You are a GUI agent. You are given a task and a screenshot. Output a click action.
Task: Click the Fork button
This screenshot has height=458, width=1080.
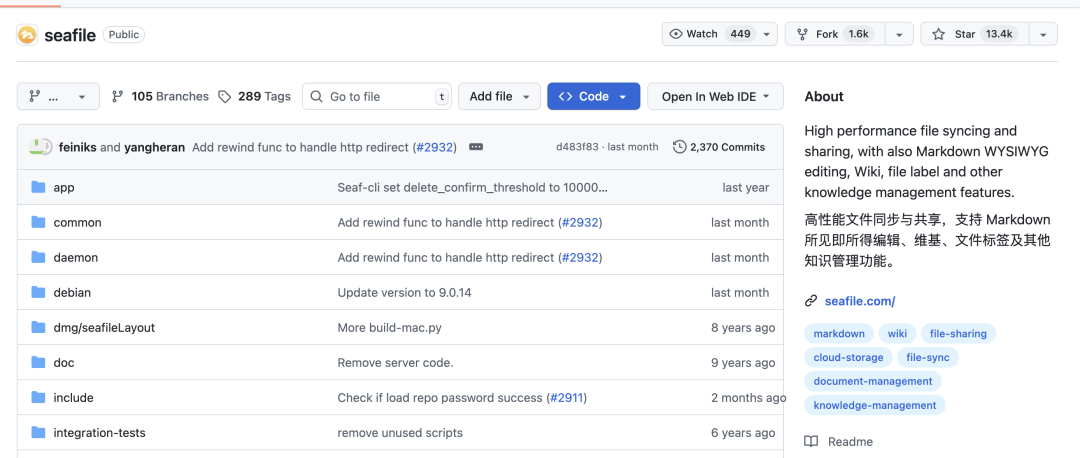[835, 34]
